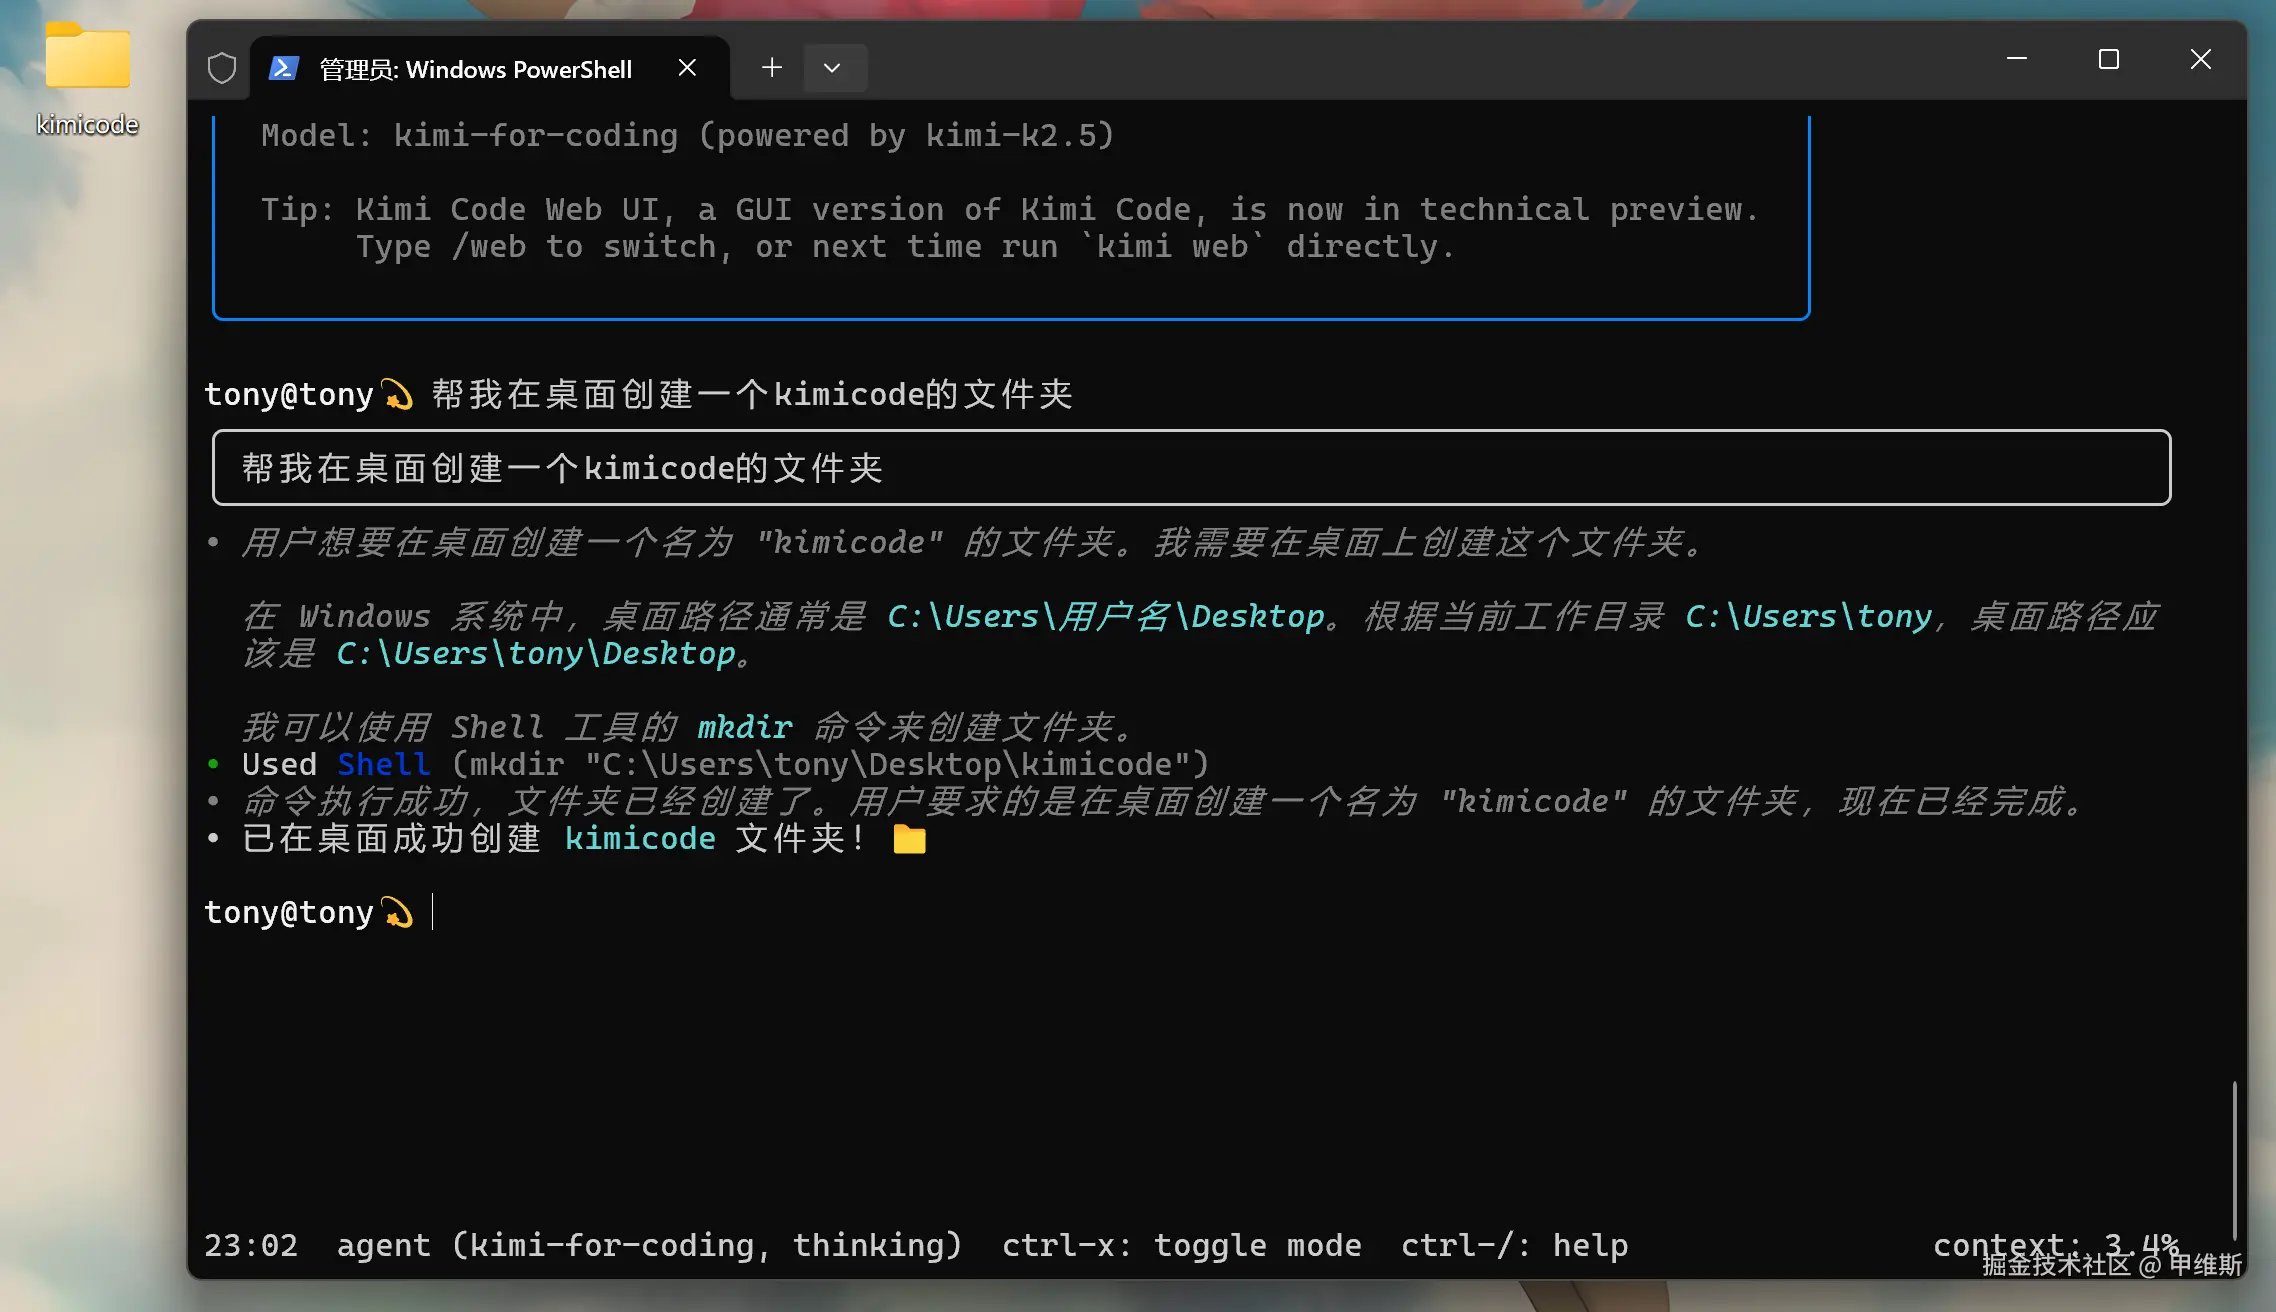Click the blue Shell tool name
The height and width of the screenshot is (1312, 2276).
coord(384,765)
